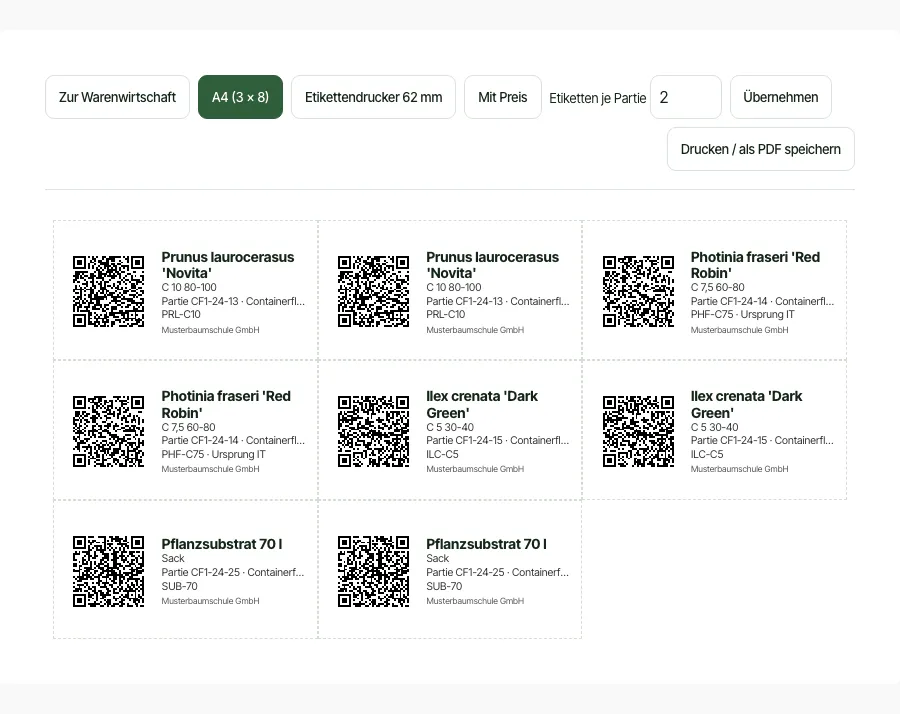The width and height of the screenshot is (900, 714).
Task: Select first Photinia fraseri 'Red Robin' title
Action: click(755, 265)
